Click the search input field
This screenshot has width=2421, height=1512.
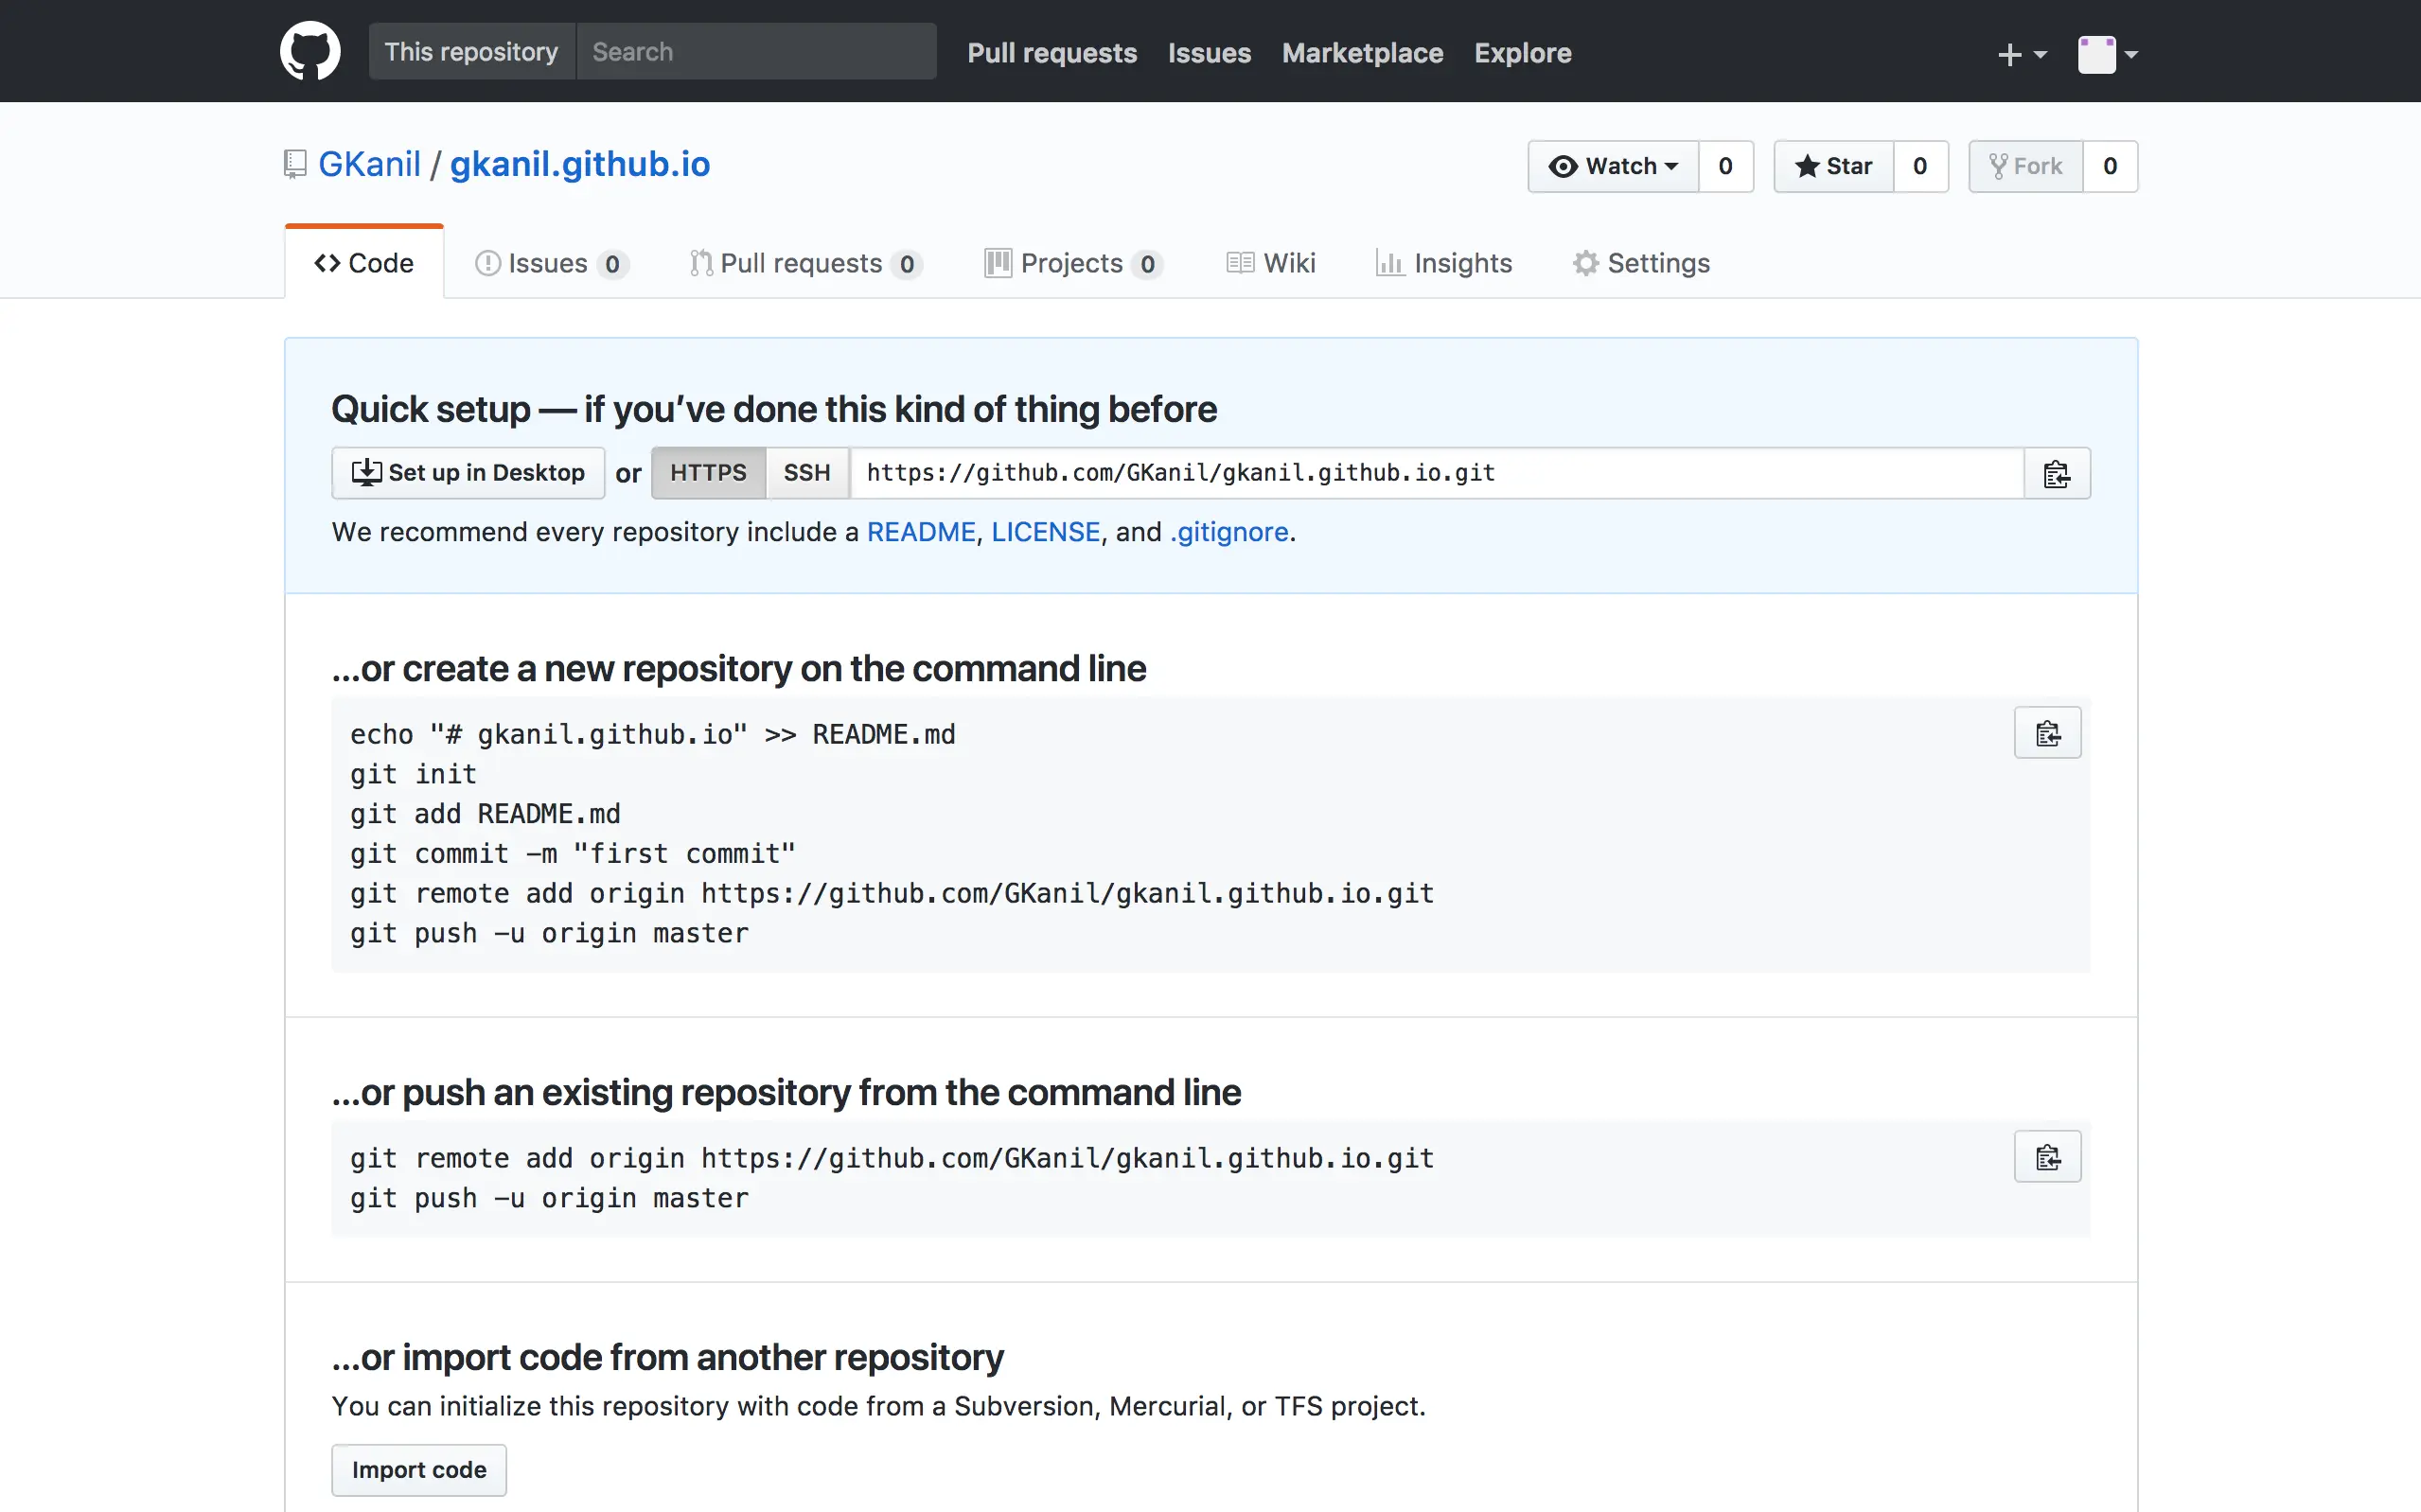point(756,52)
